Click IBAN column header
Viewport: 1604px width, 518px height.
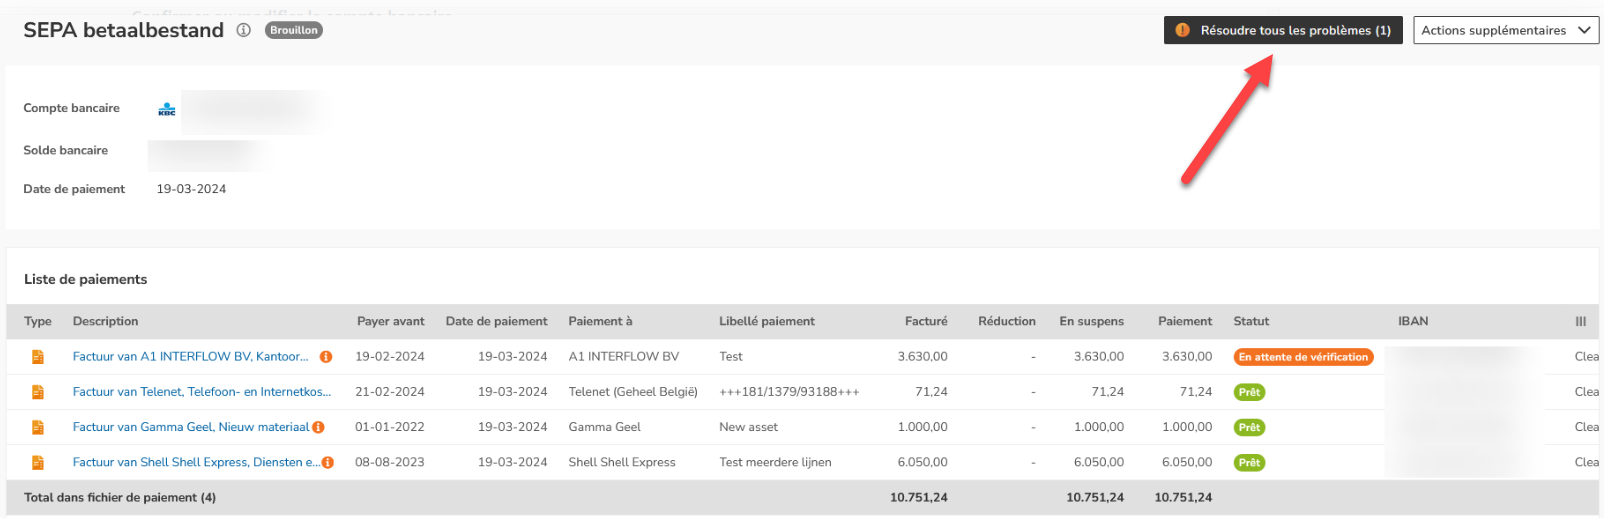pos(1413,321)
